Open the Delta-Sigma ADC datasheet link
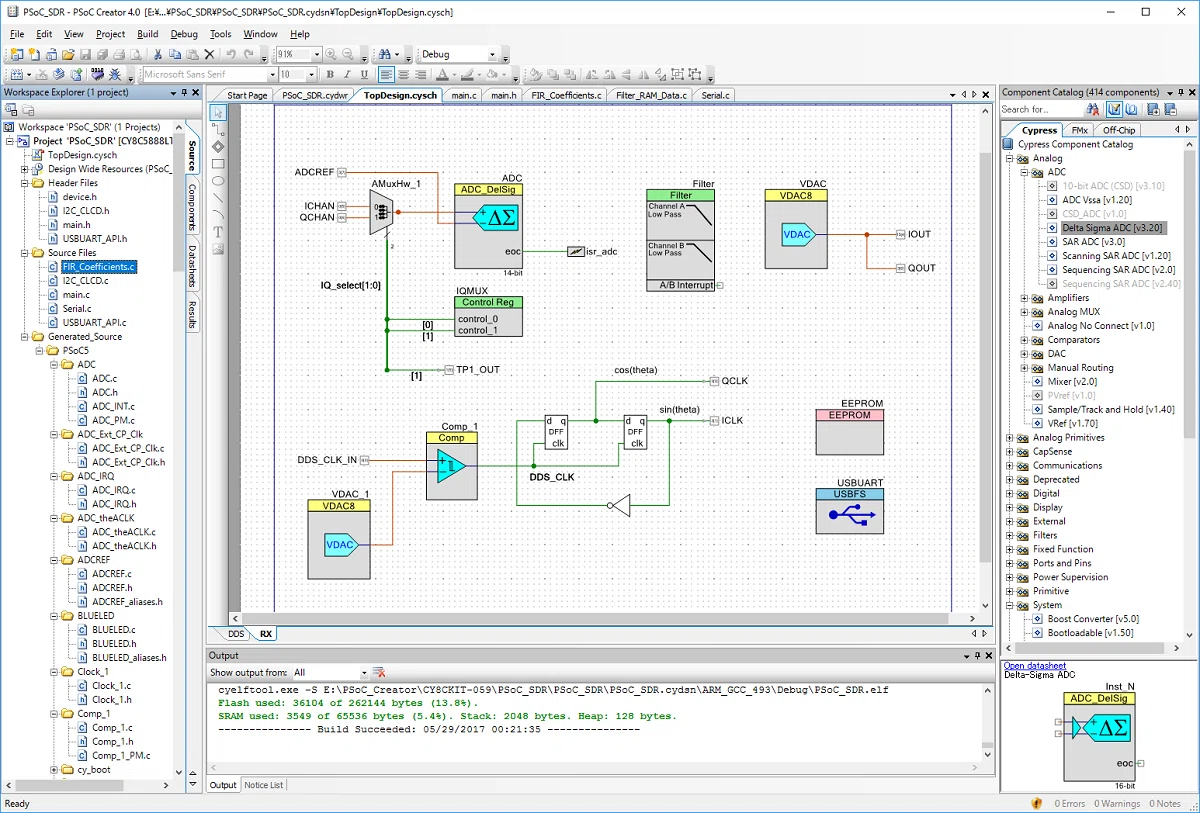The width and height of the screenshot is (1200, 813). (1035, 666)
